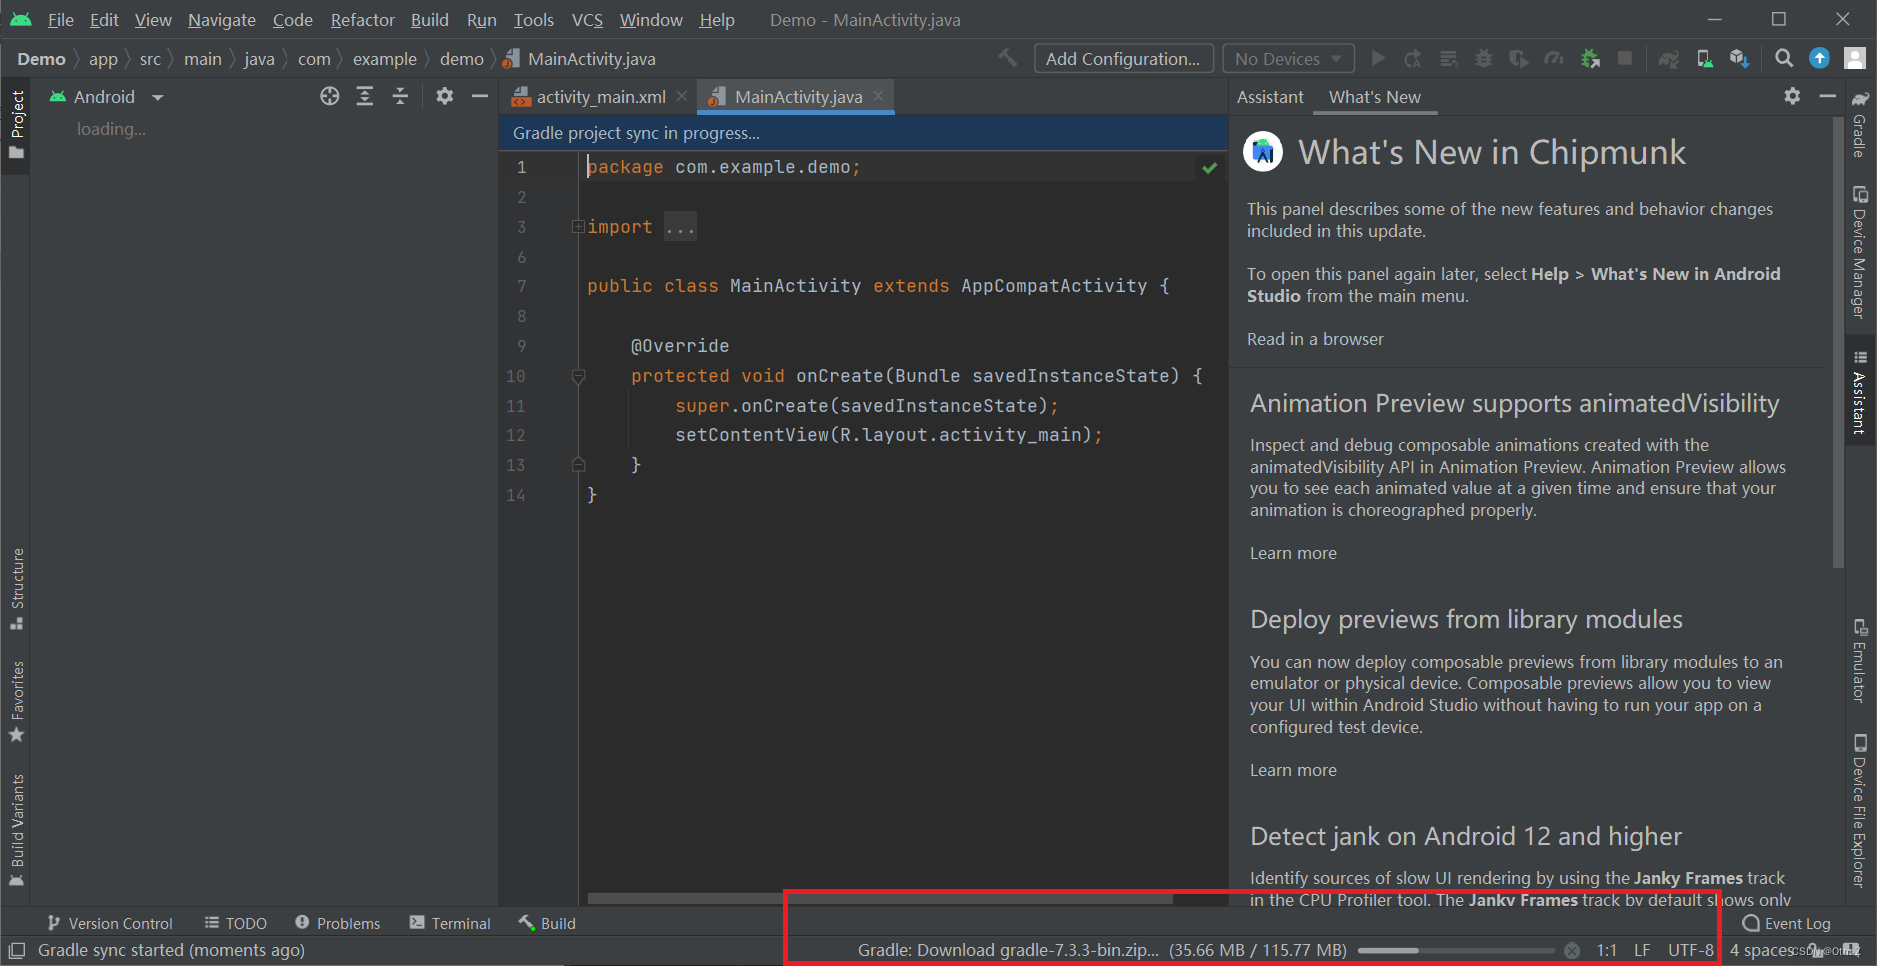
Task: Toggle the Gradle tool window on right
Action: coord(1860,126)
